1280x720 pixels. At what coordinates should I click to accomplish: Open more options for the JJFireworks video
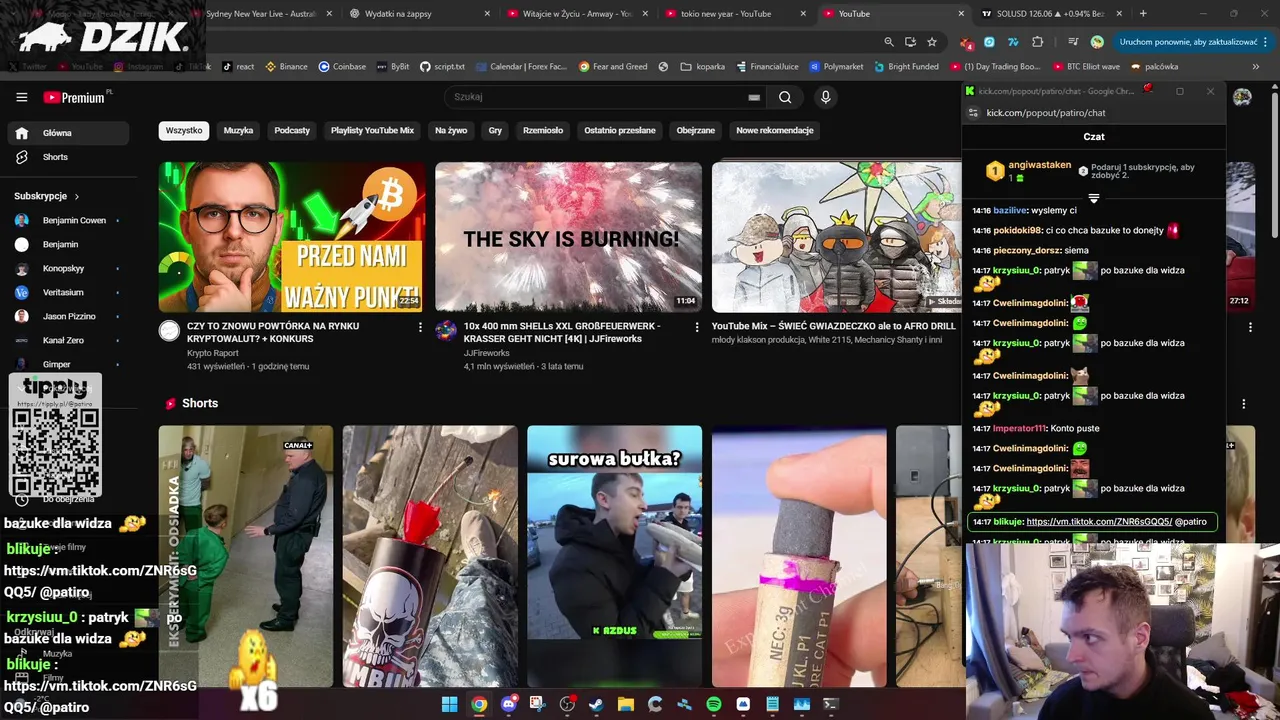click(697, 327)
